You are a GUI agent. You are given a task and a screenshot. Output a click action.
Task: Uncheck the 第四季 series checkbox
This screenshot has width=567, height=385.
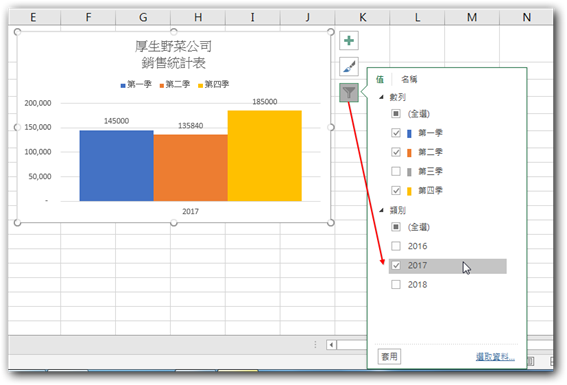coord(396,191)
